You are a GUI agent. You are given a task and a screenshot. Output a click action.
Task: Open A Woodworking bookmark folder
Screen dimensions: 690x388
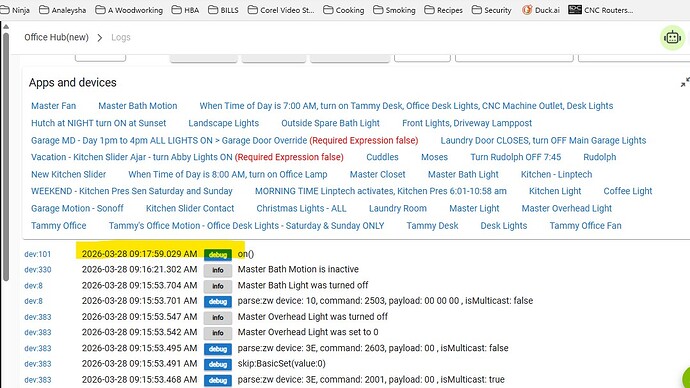(129, 10)
